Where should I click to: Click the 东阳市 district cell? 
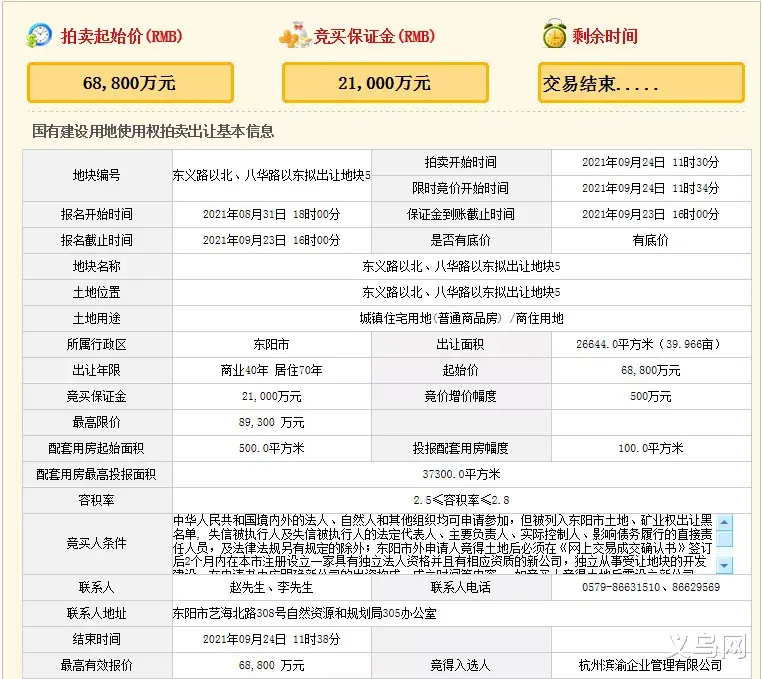pos(272,345)
